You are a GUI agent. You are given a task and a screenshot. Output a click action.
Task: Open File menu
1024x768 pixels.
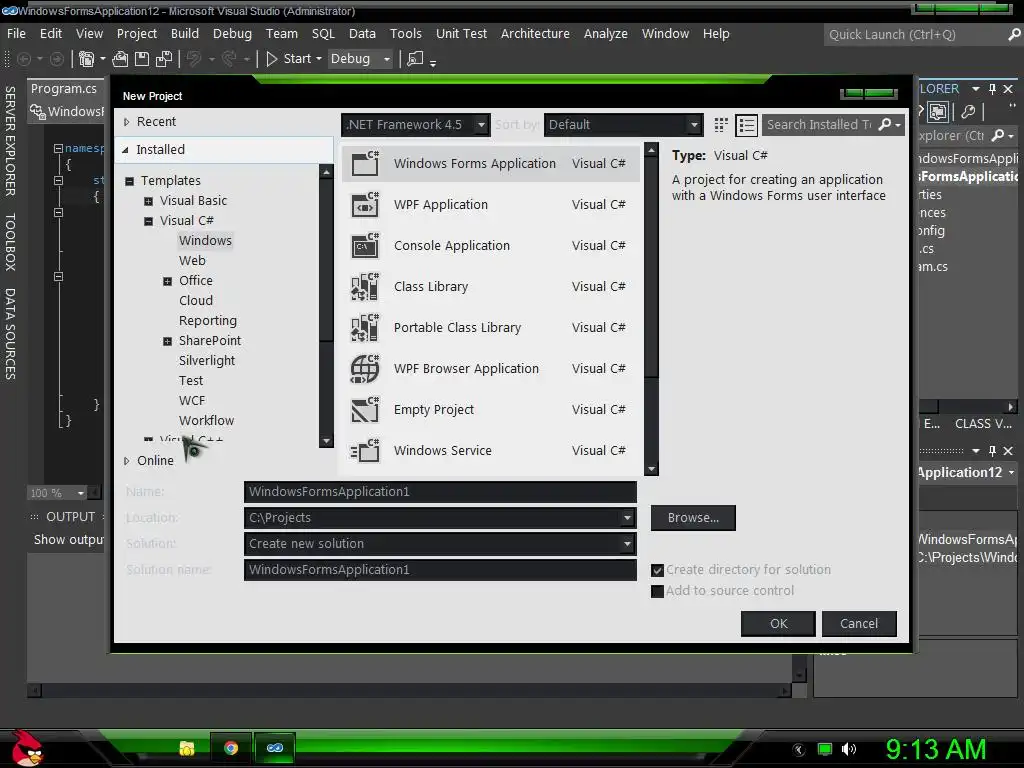[x=16, y=33]
